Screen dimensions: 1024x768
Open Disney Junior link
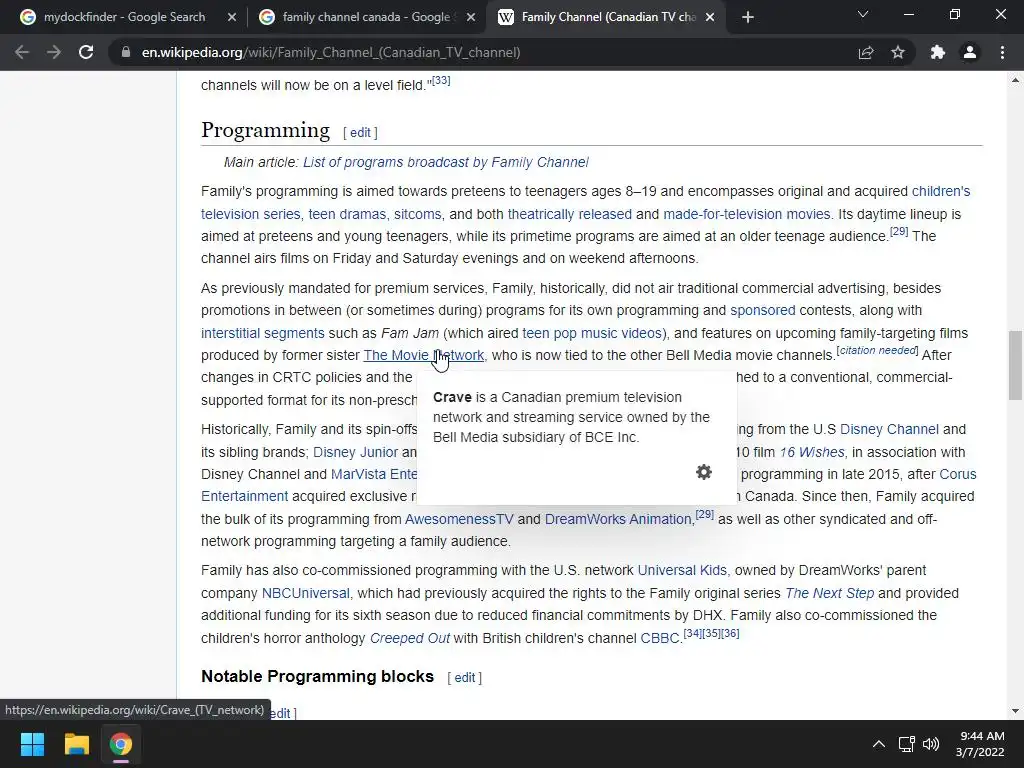tap(355, 453)
